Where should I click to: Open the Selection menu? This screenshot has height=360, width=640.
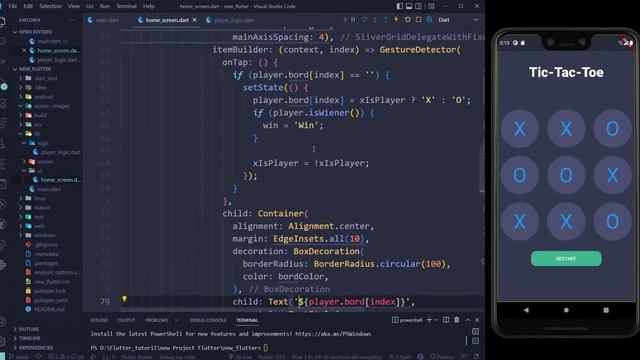pyautogui.click(x=50, y=6)
